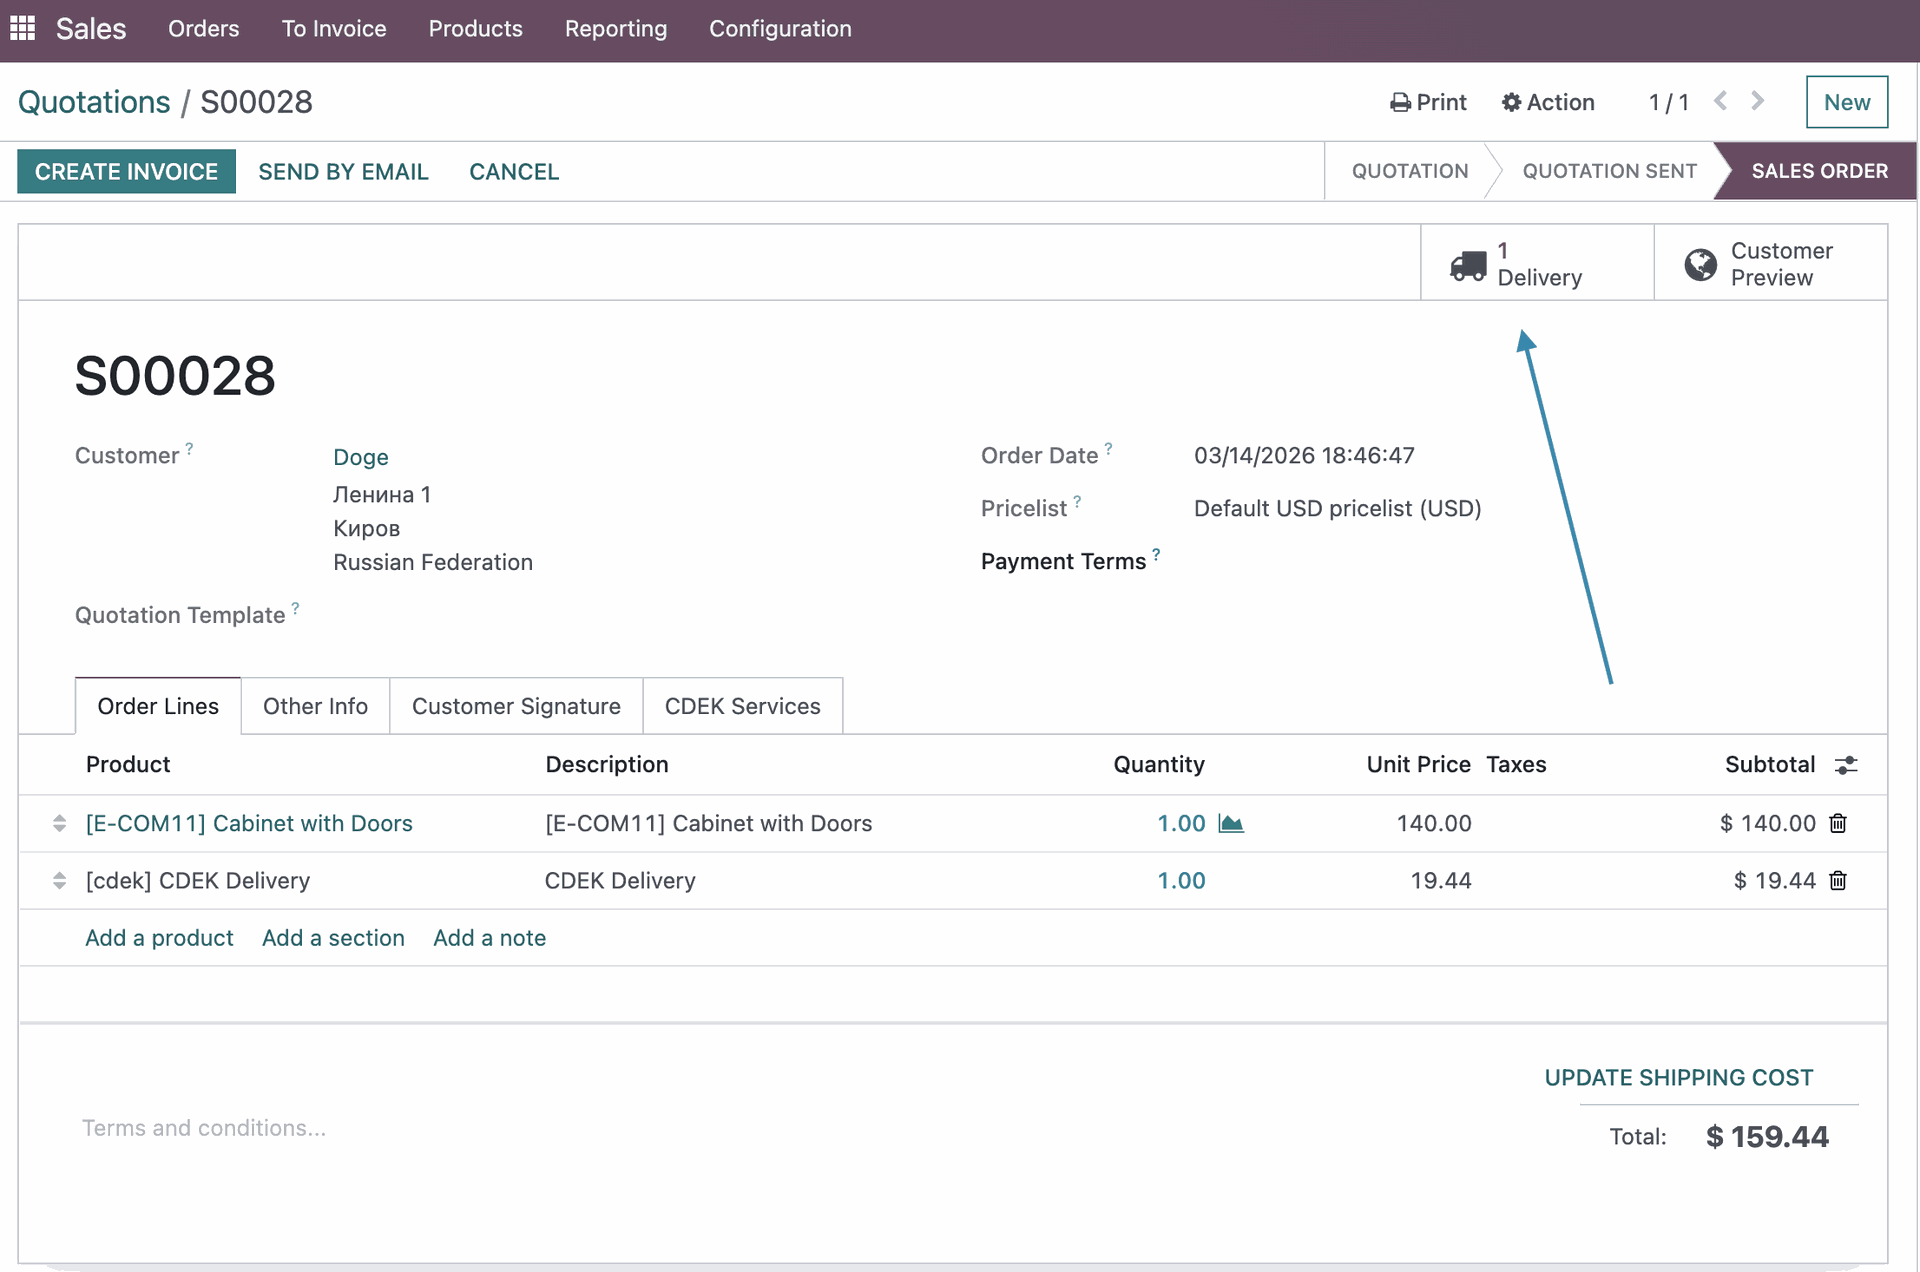Click the Delivery truck icon button
Viewport: 1920px width, 1272px height.
(x=1468, y=265)
